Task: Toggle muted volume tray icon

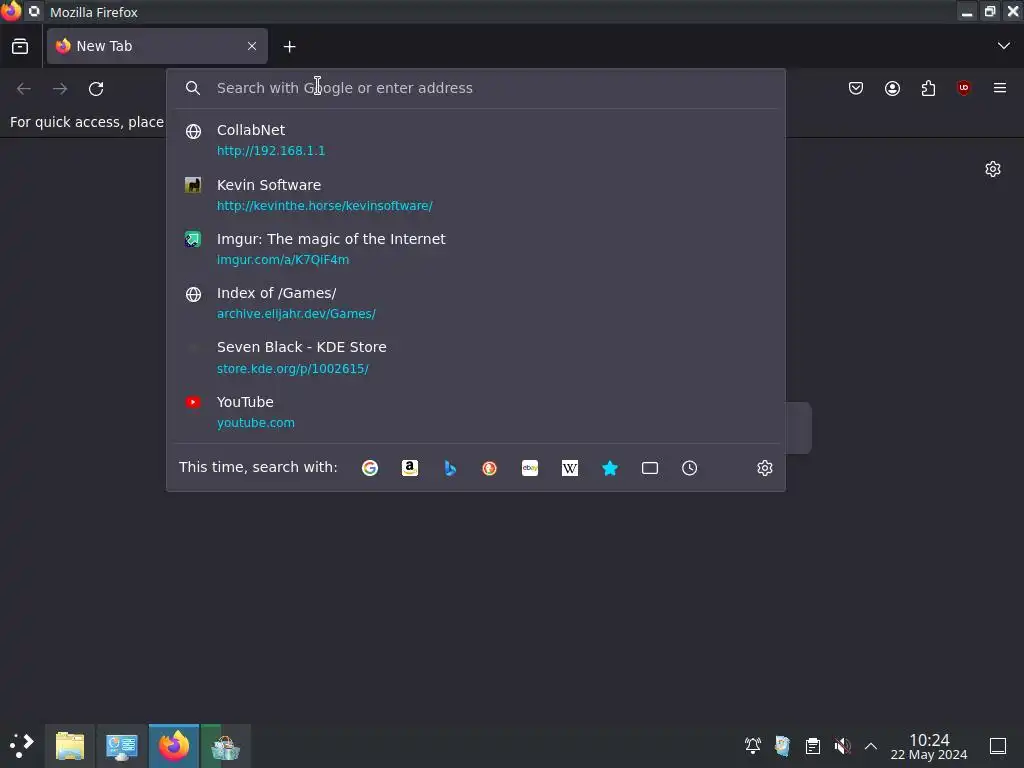Action: point(842,745)
